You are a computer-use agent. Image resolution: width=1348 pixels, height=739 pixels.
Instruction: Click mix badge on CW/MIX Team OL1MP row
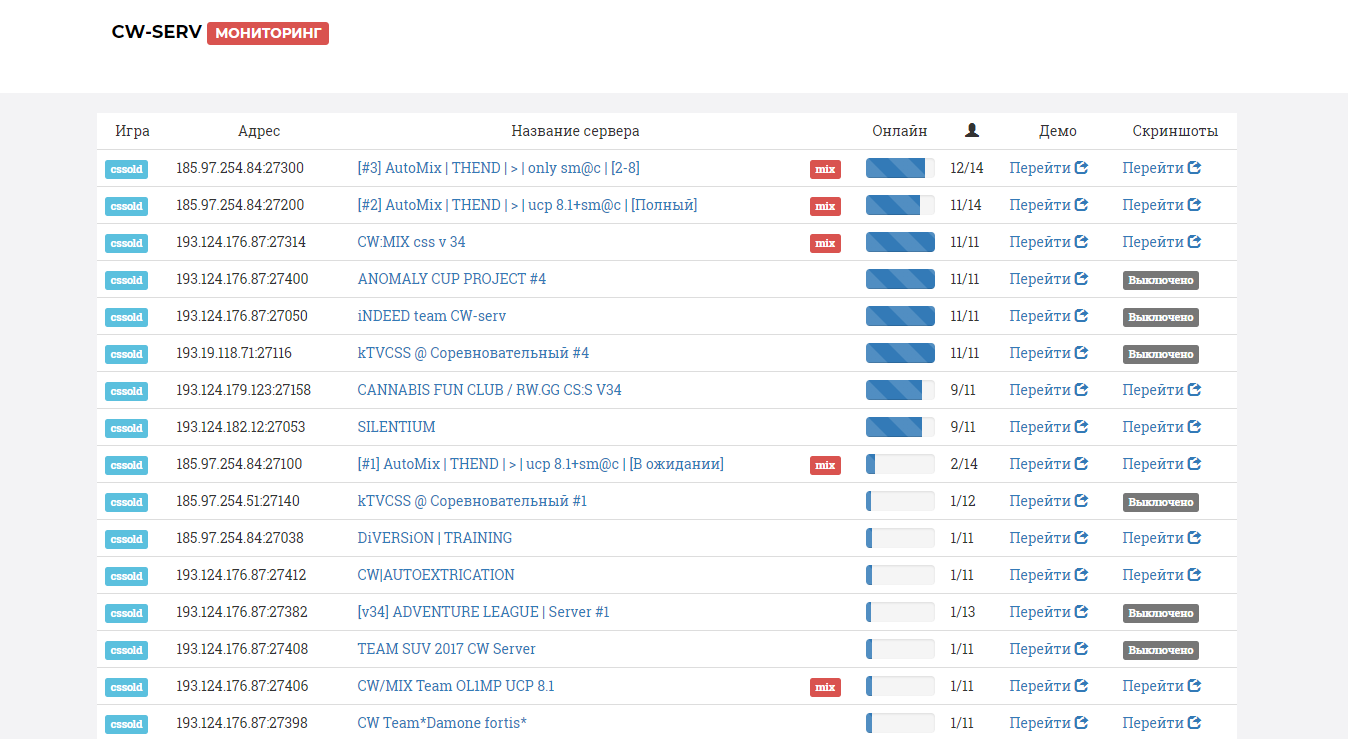[x=825, y=687]
